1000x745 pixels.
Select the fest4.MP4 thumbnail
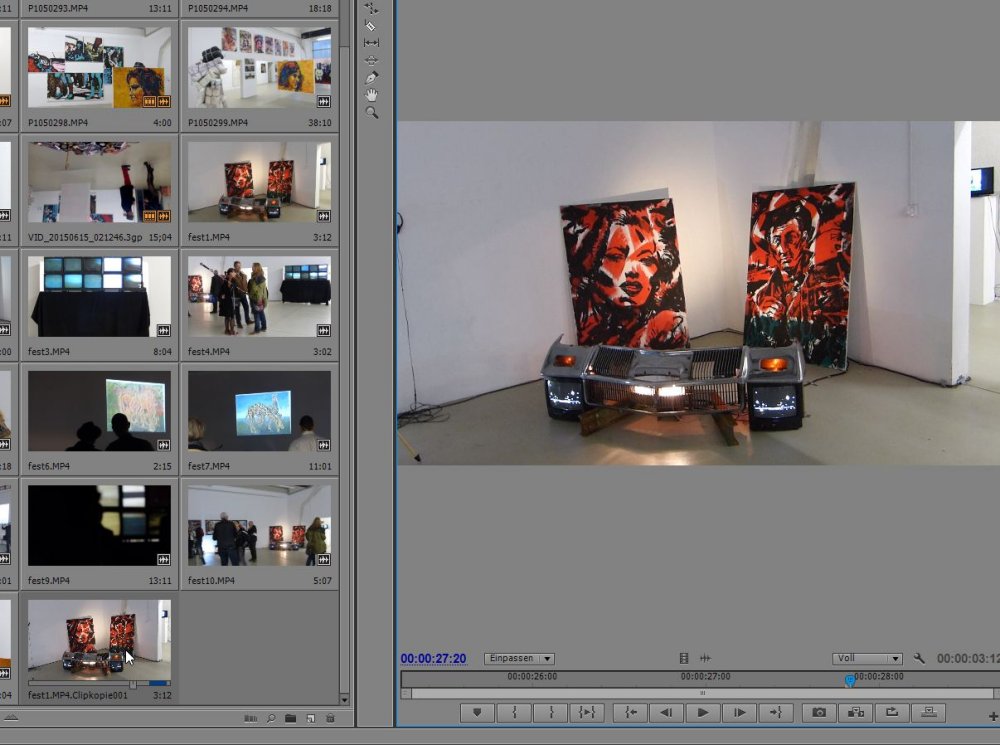coord(259,297)
